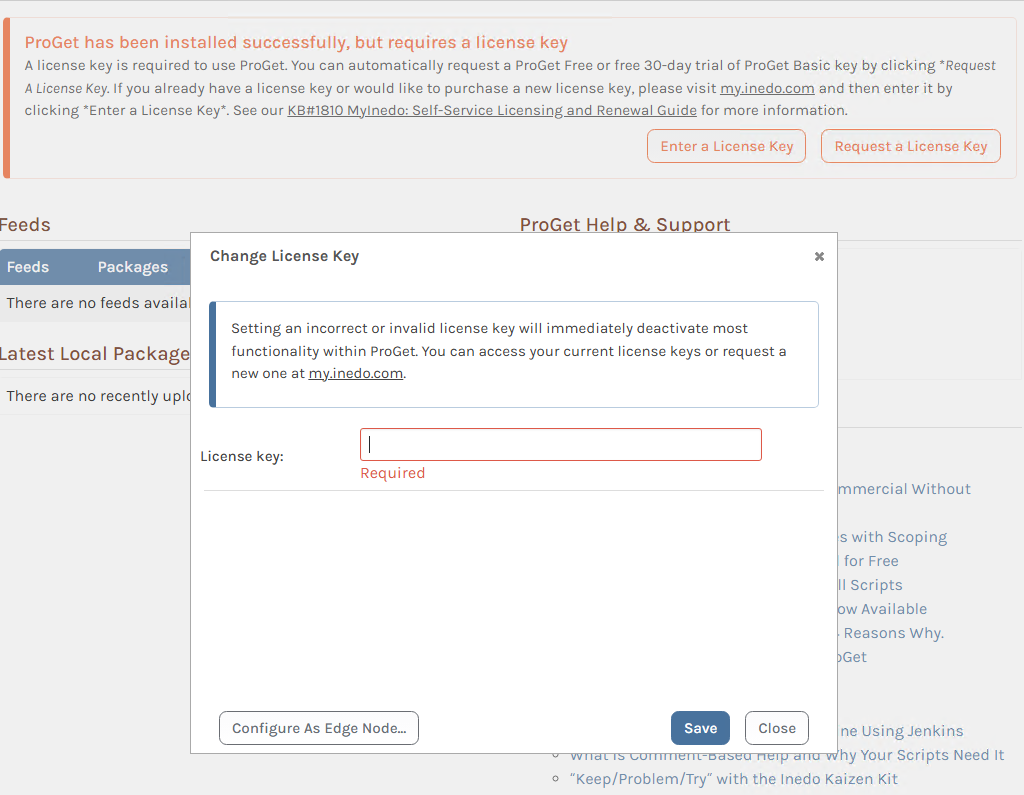The width and height of the screenshot is (1024, 795).
Task: Switch to the Feeds tab
Action: 28,267
